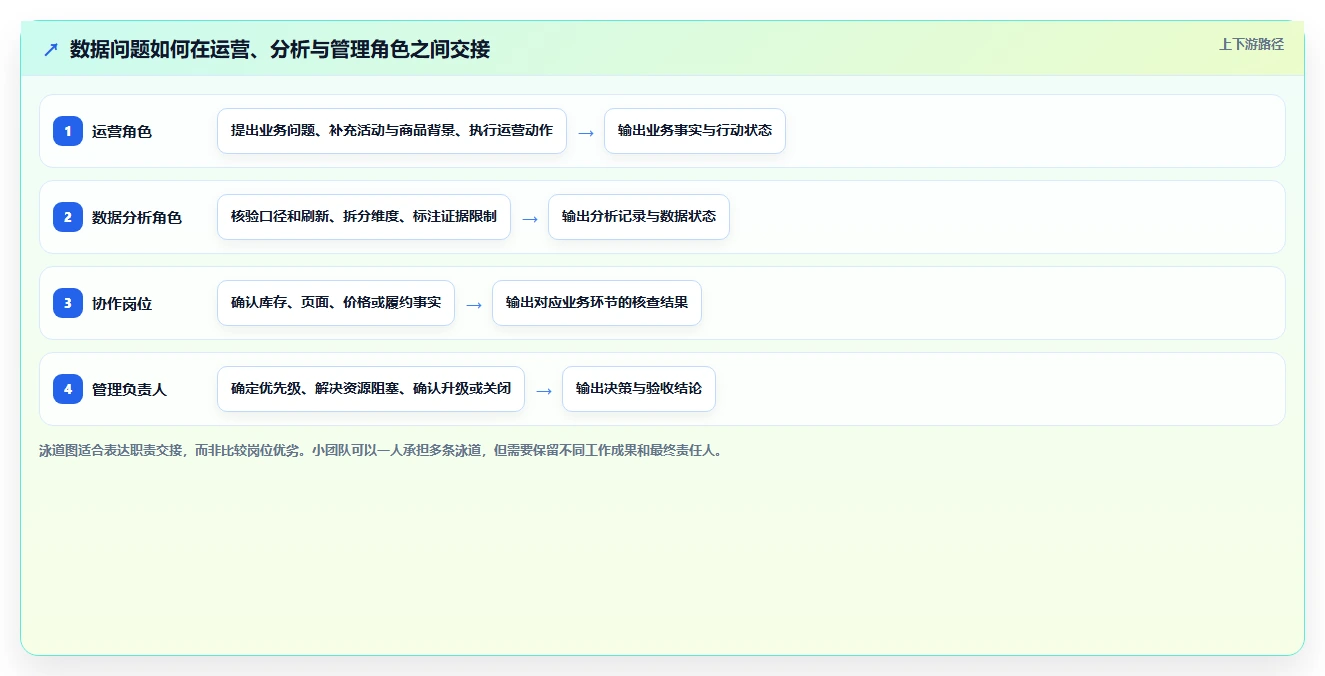The height and width of the screenshot is (676, 1325).
Task: Click the box 输出业务事实与行动状态
Action: (x=695, y=131)
